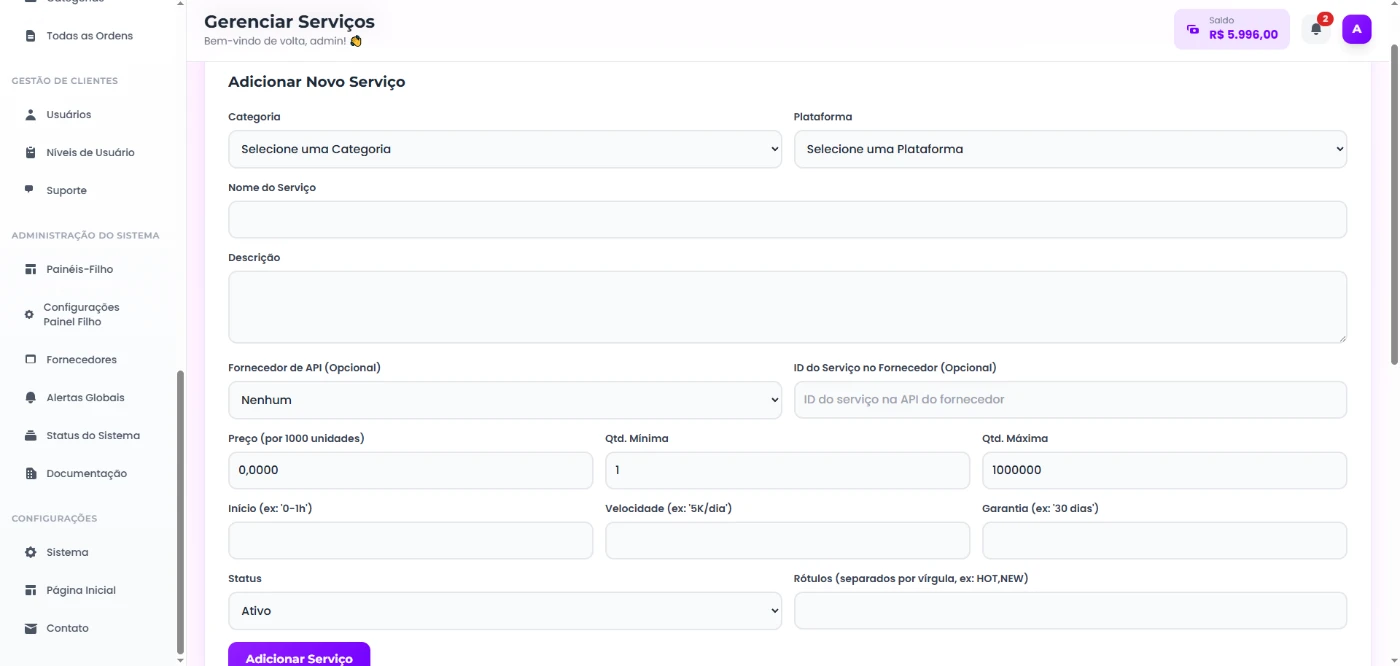Click the Nome do Serviço input field

786,220
